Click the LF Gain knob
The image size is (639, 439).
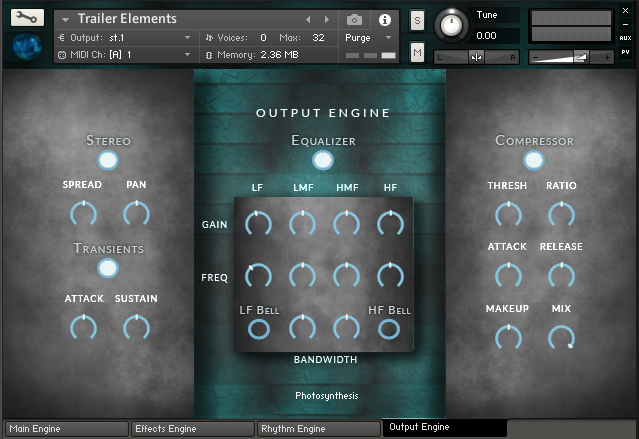(x=258, y=224)
